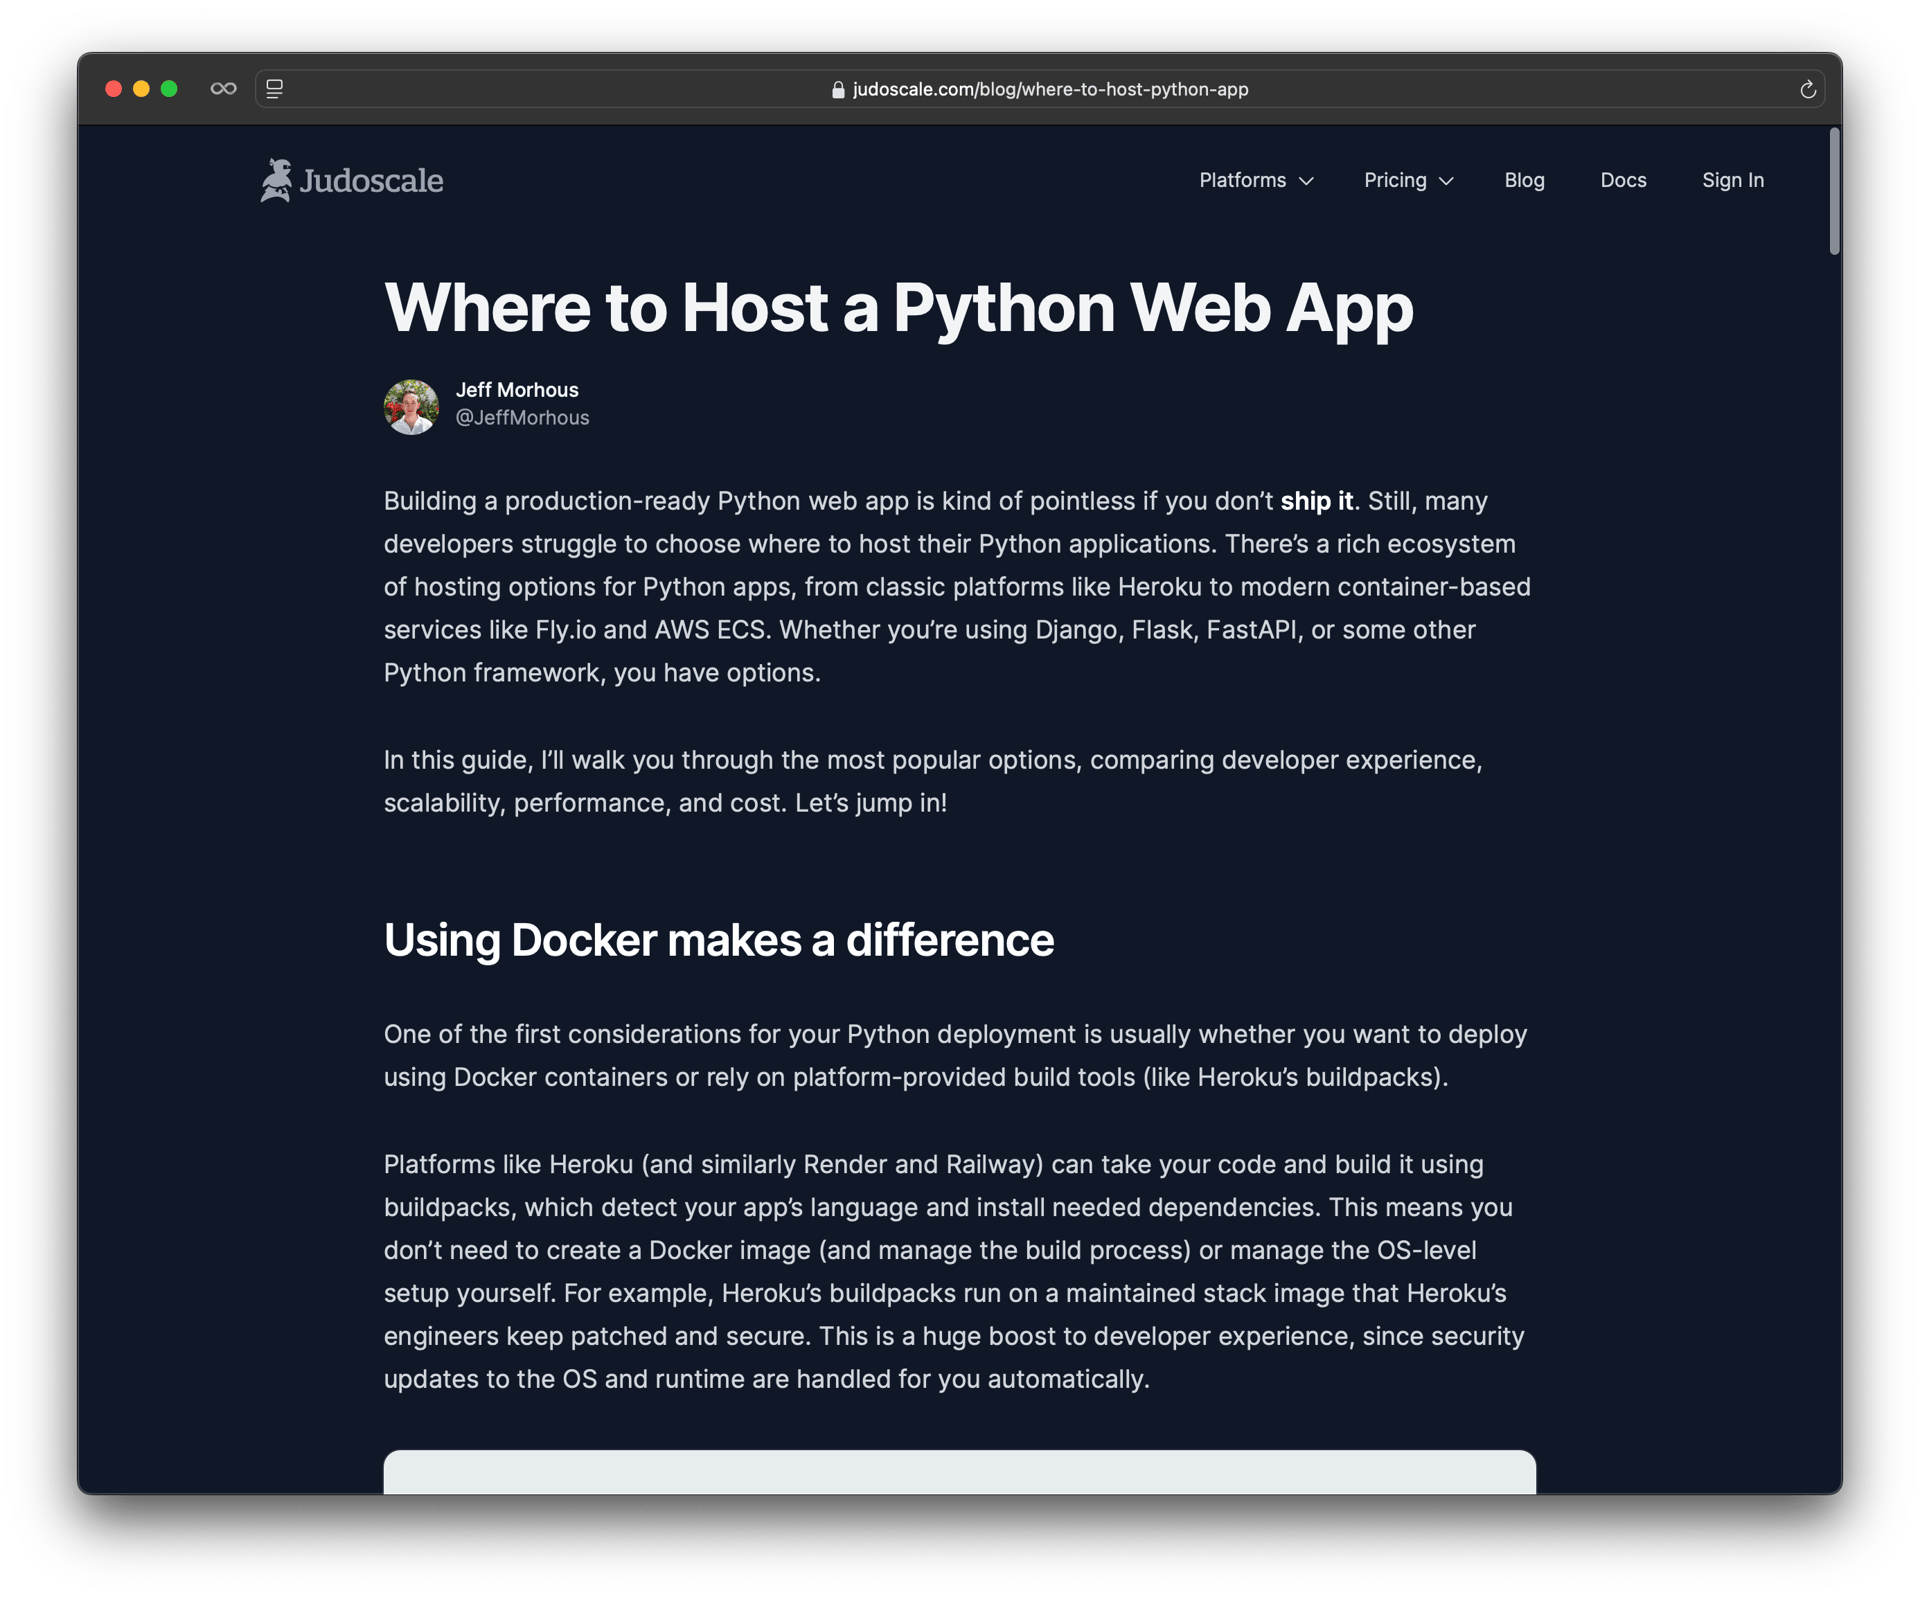Click the Sign In link

point(1733,180)
